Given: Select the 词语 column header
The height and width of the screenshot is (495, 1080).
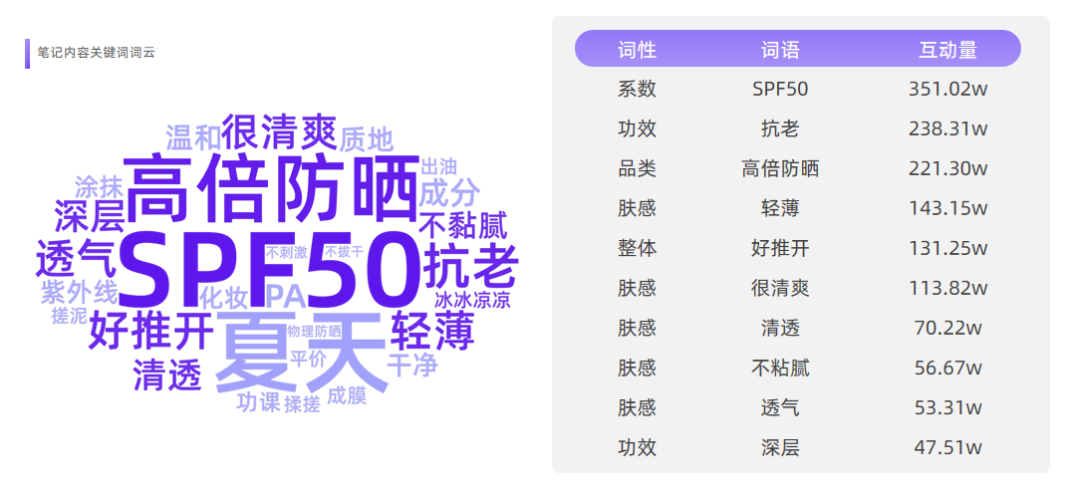Looking at the screenshot, I should coord(780,50).
